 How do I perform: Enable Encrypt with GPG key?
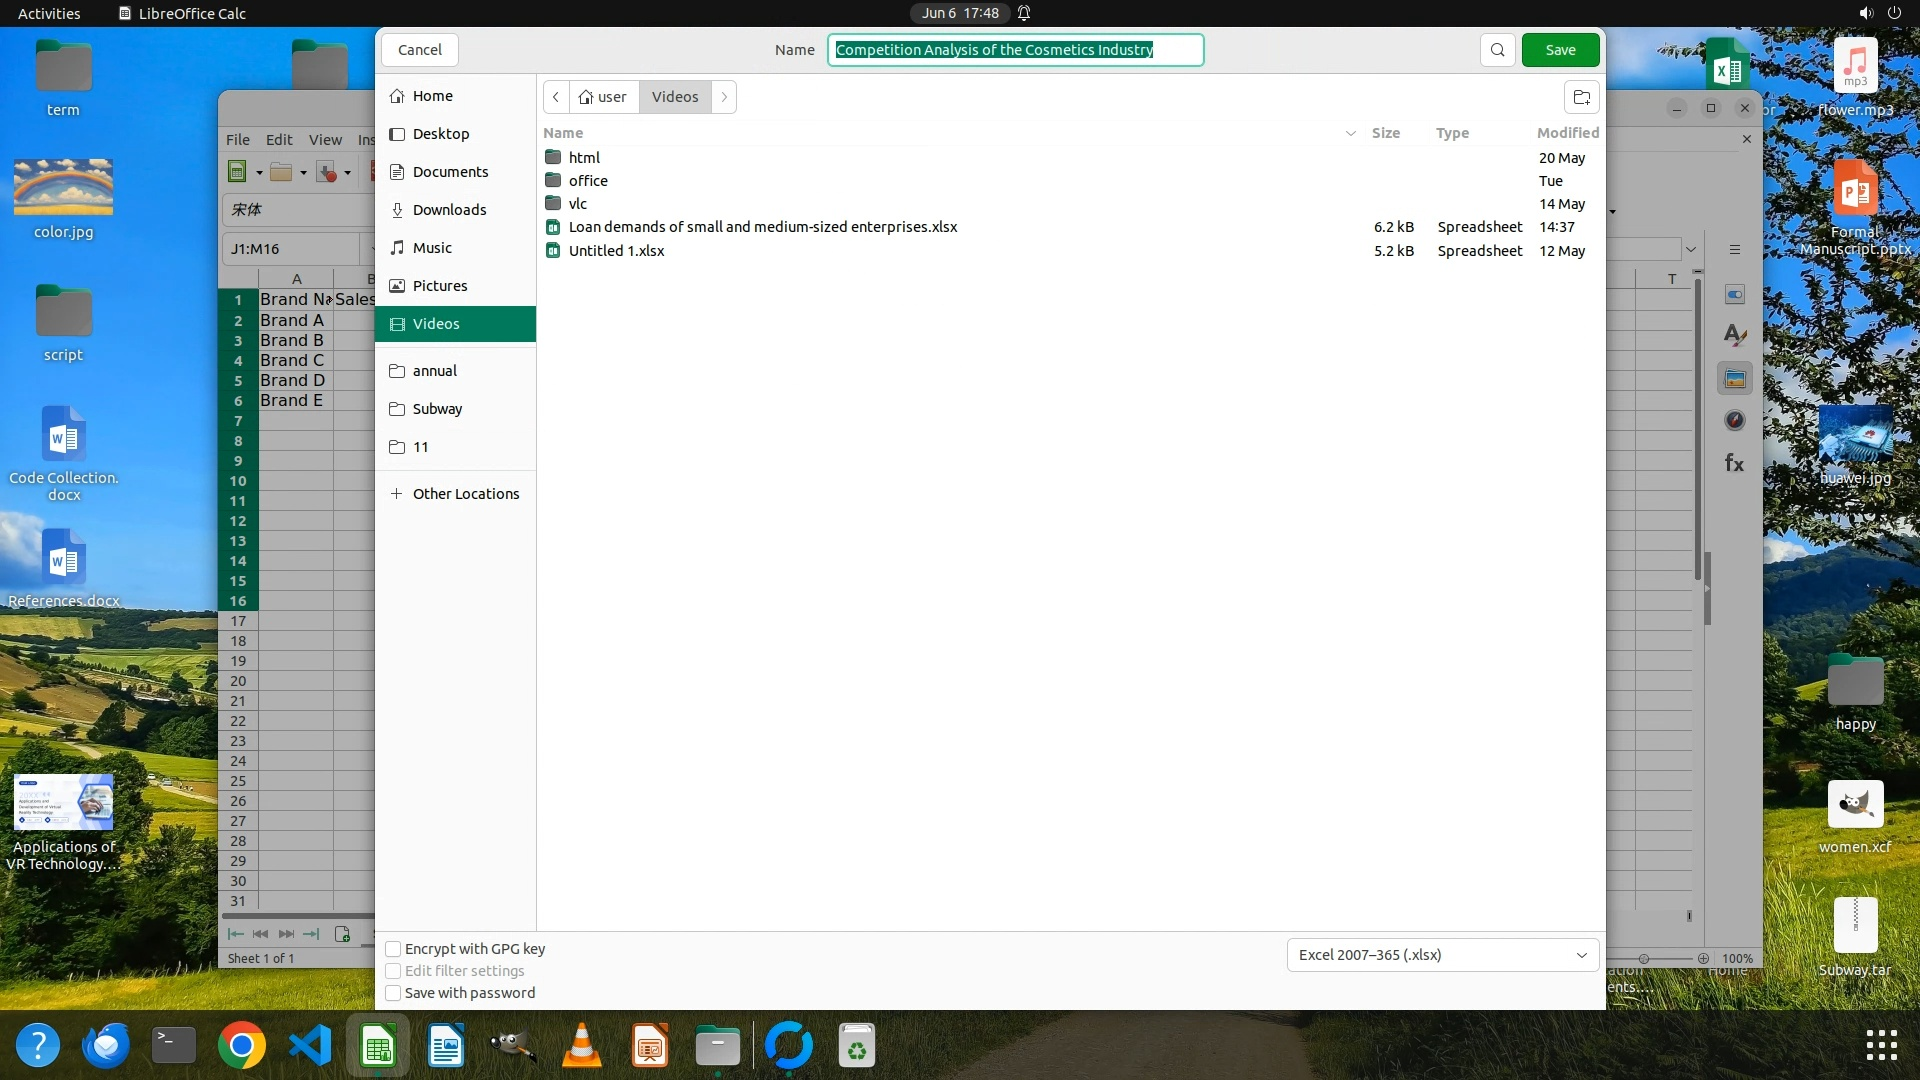click(394, 949)
